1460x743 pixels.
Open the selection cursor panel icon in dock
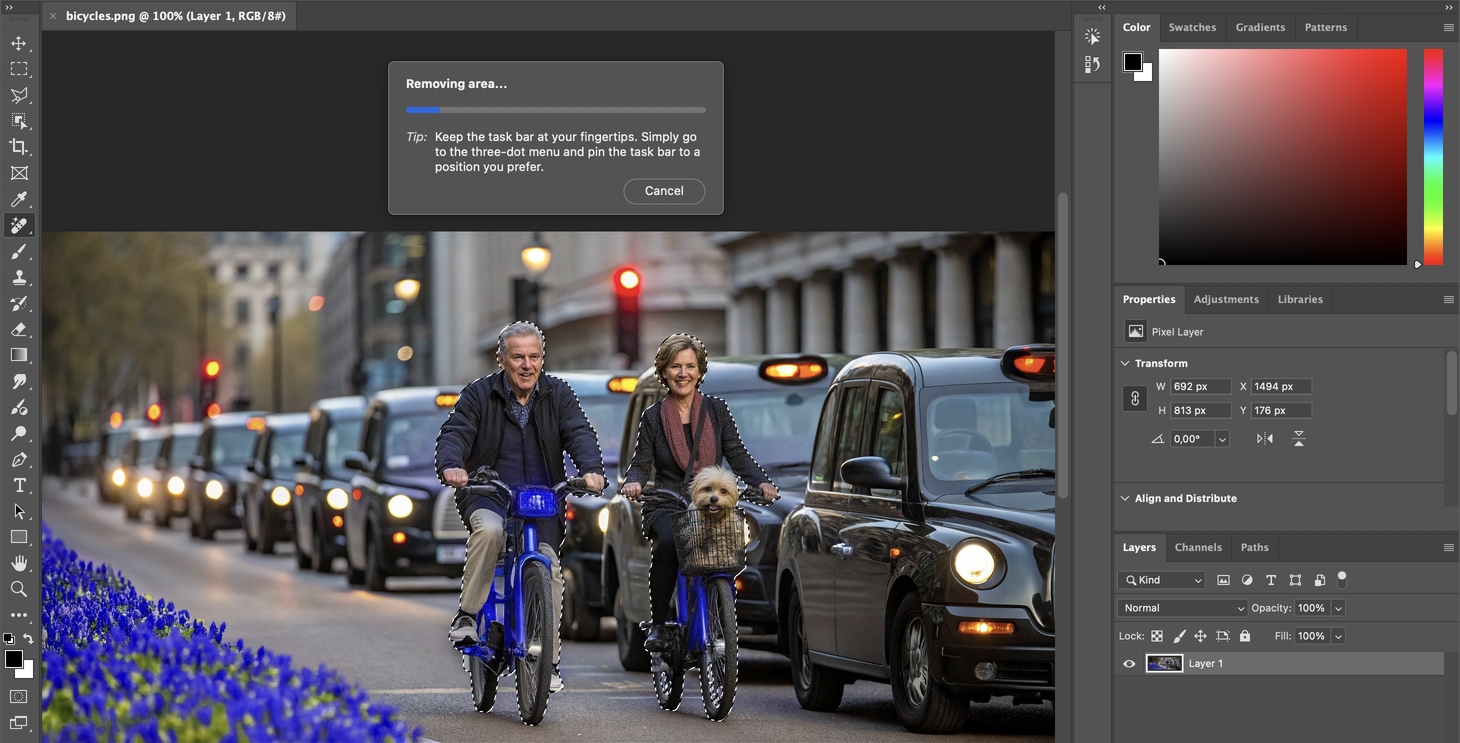tap(1092, 36)
